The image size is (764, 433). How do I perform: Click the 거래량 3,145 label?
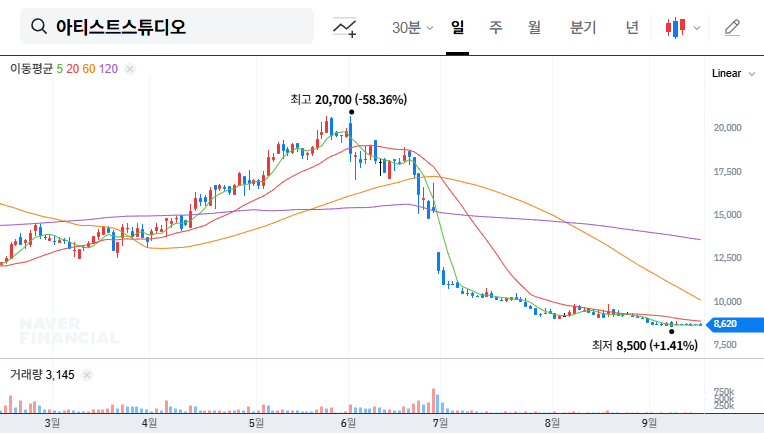[42, 375]
